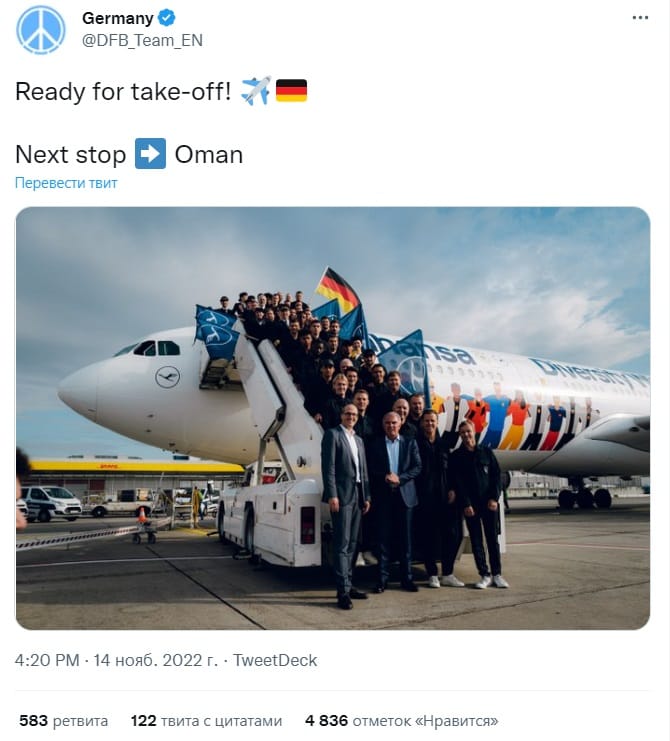
Task: View the 583 ретвита list
Action: click(64, 721)
